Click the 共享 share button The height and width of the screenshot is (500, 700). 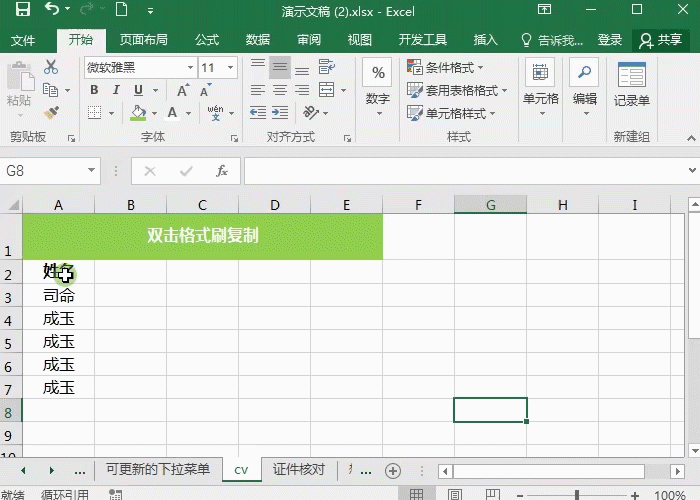(x=660, y=40)
